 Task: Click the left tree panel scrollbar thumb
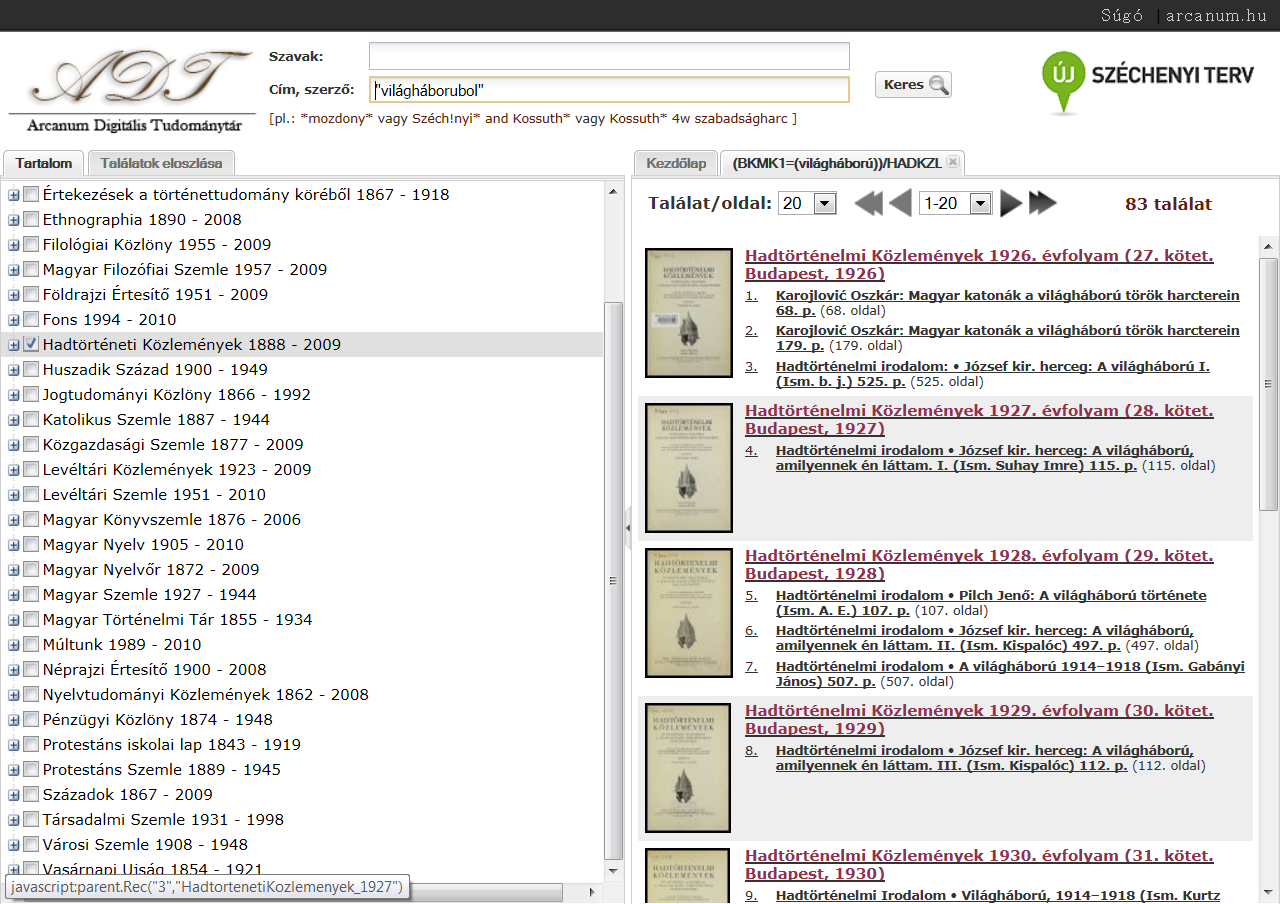(x=612, y=580)
